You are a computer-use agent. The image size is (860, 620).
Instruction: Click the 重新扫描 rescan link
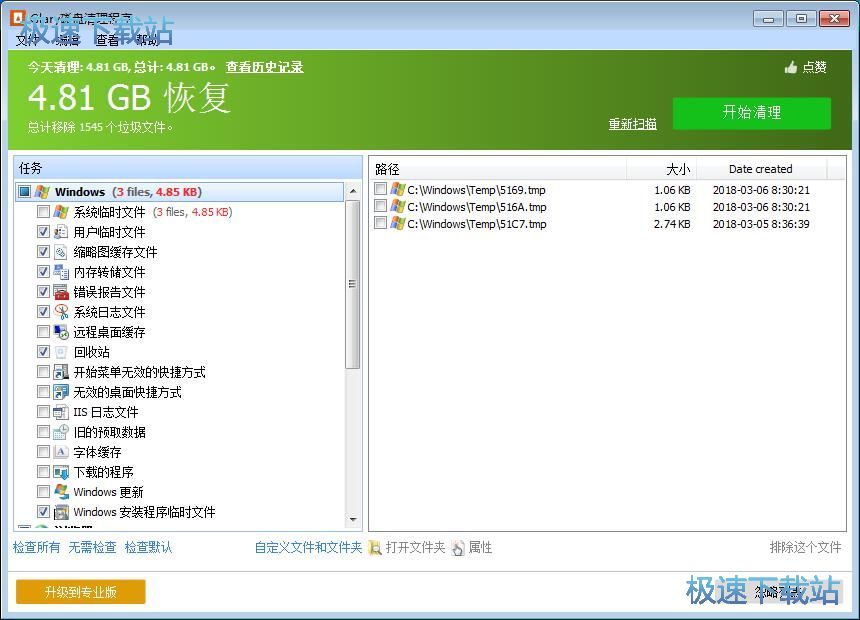coord(632,124)
